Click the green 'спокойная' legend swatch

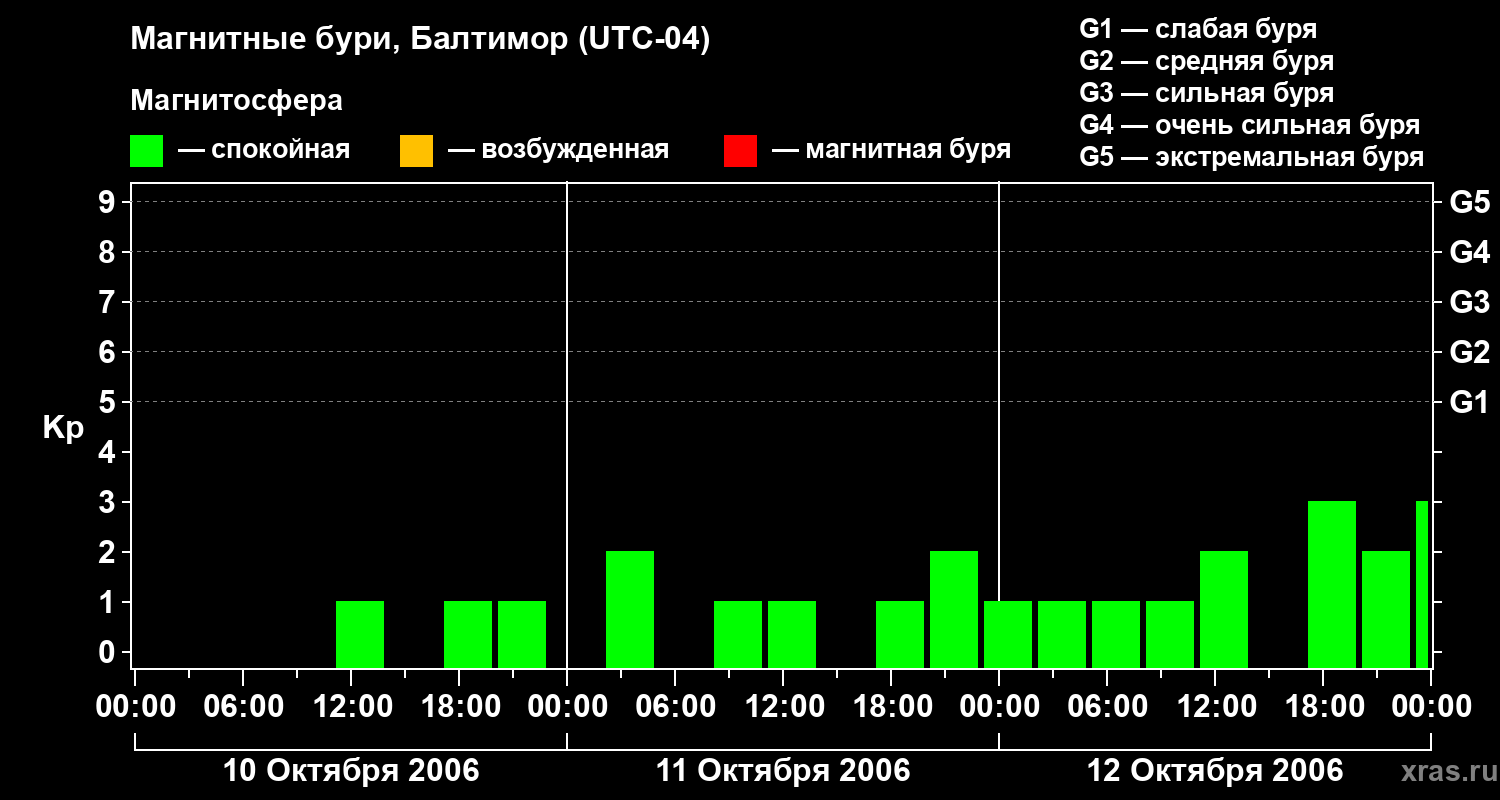[x=147, y=151]
